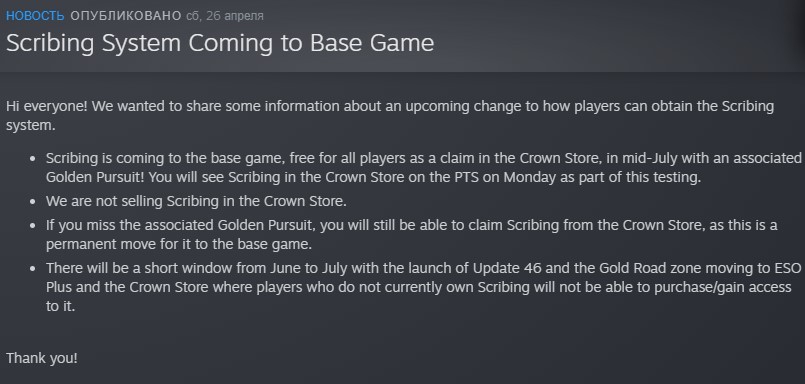Click the words Golden Pursuit! in first bullet

pos(92,177)
